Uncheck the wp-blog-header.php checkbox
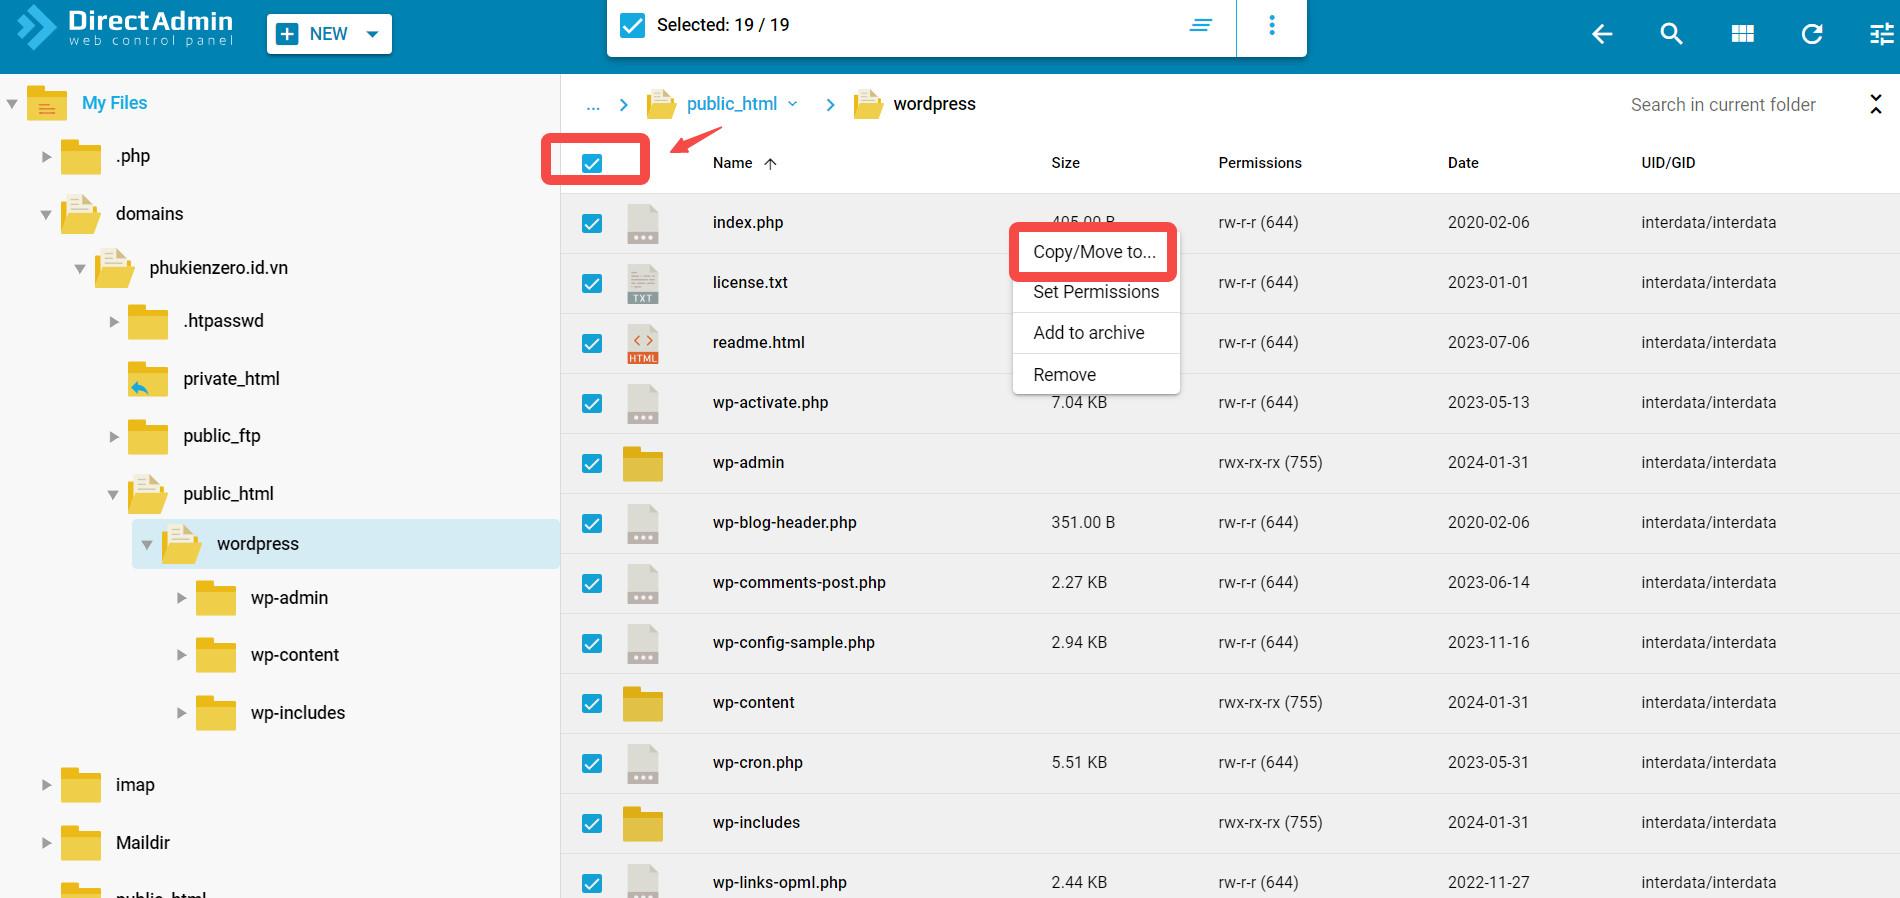The width and height of the screenshot is (1900, 898). click(592, 523)
